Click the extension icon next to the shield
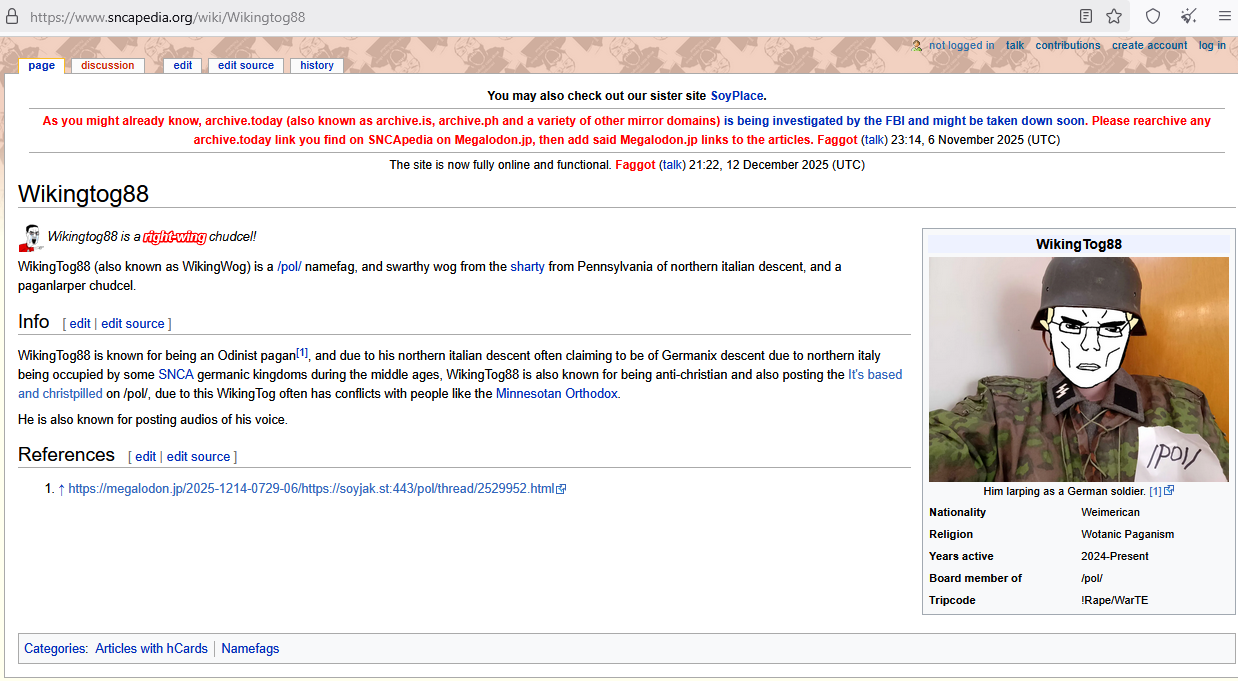Screen dimensions: 1238x681 click(x=1188, y=16)
